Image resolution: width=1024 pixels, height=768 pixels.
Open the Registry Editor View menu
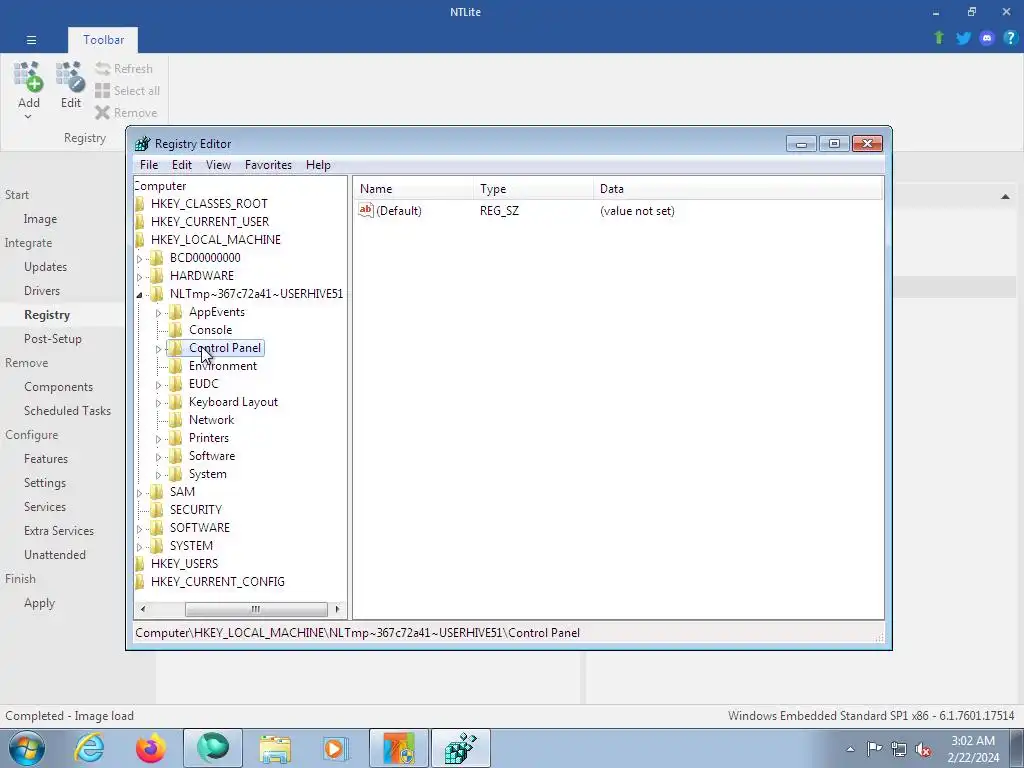218,165
